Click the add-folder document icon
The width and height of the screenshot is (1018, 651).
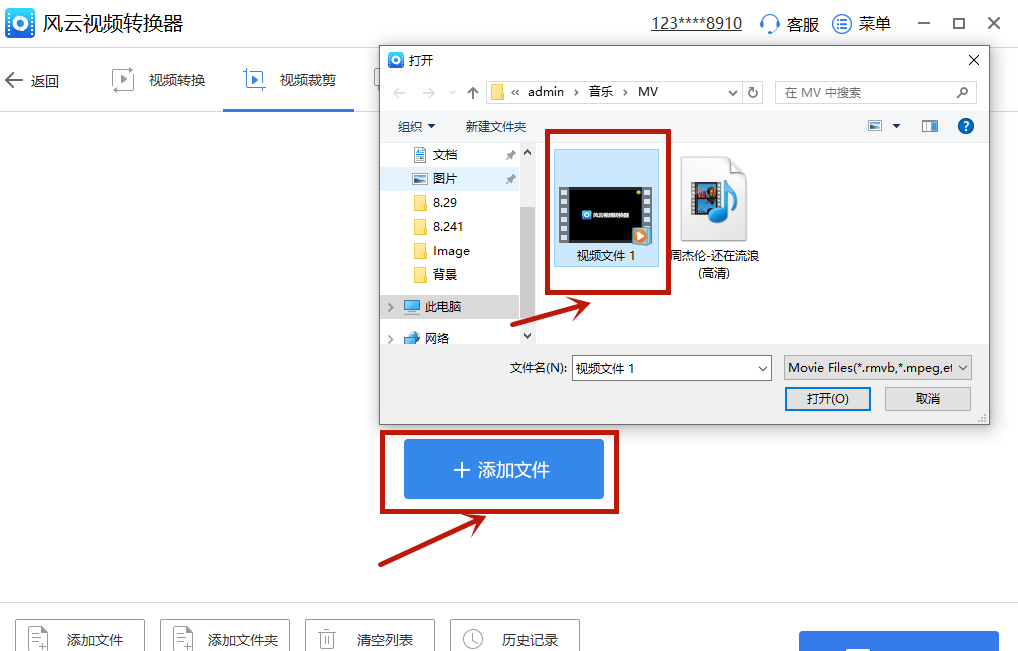(183, 639)
